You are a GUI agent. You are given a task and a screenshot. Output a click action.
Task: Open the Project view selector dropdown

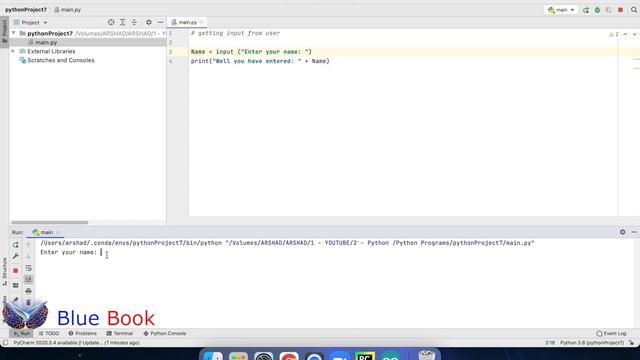coord(31,22)
